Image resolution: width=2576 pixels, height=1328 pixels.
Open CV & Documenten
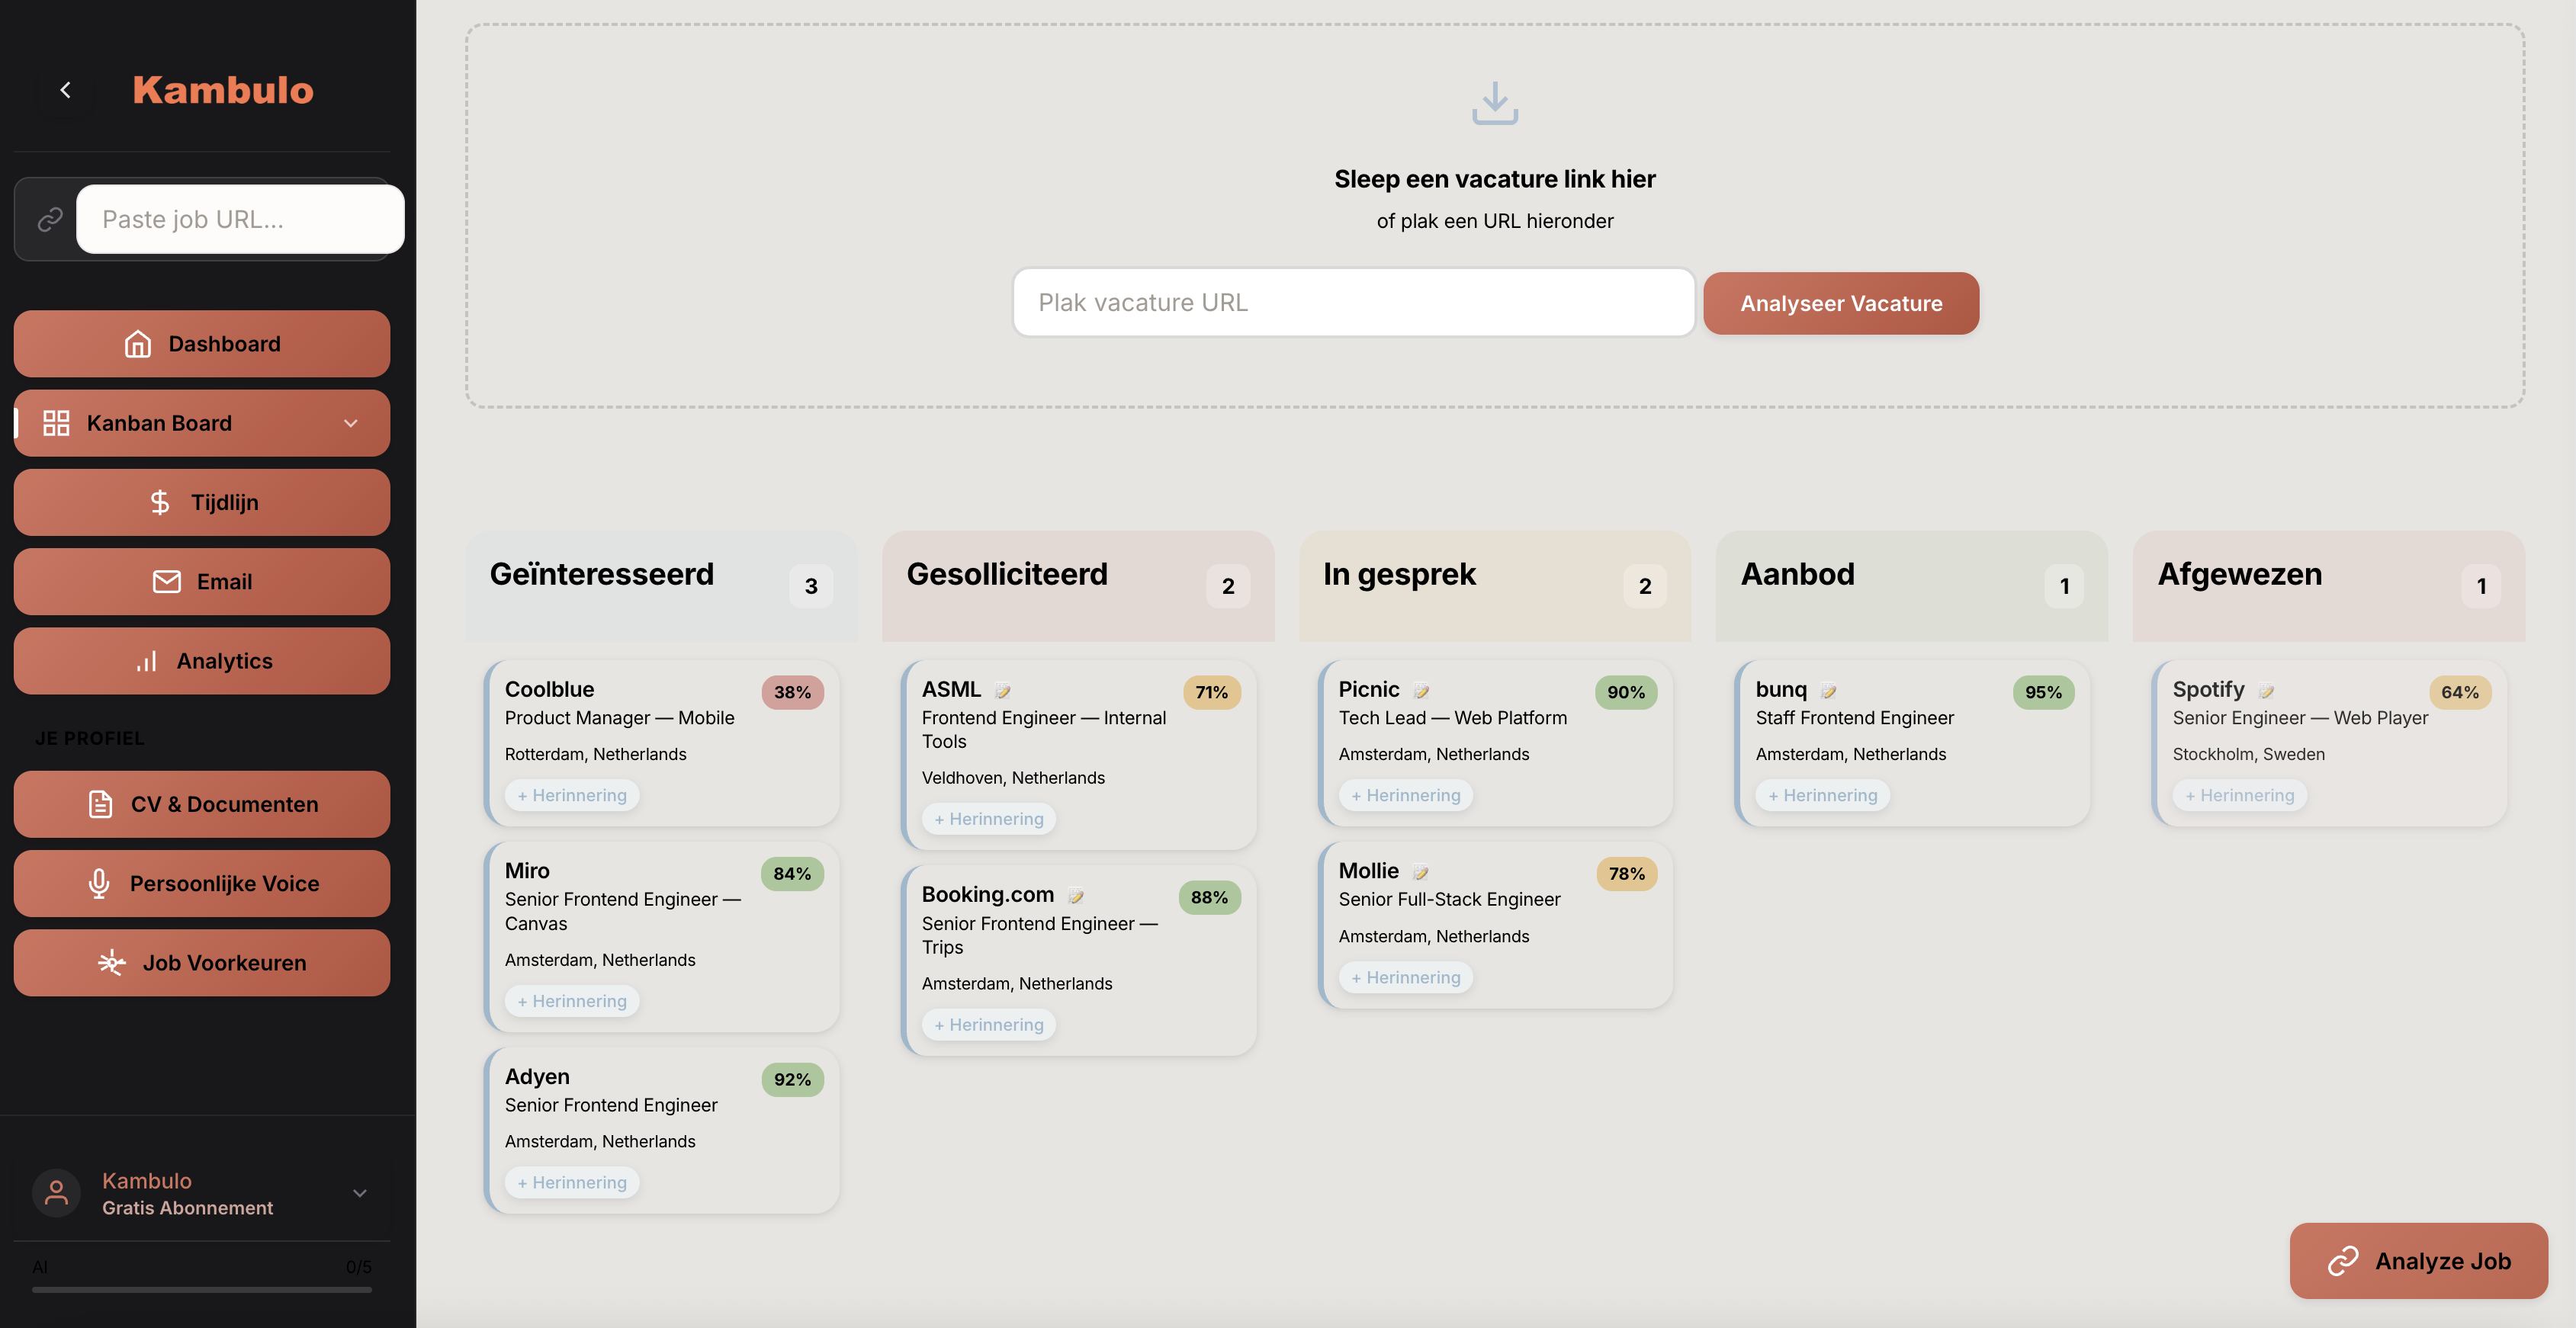[202, 804]
